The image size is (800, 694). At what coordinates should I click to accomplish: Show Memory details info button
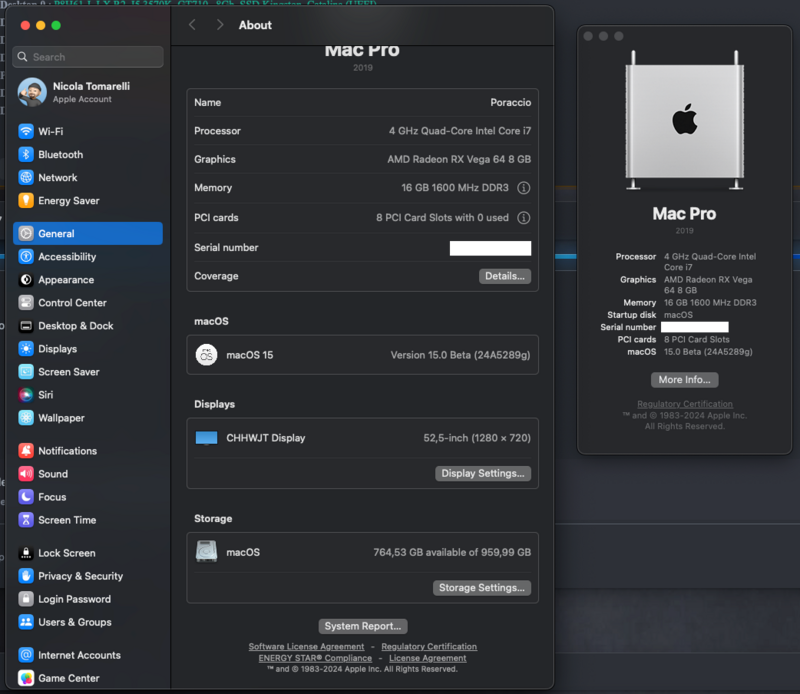[524, 188]
